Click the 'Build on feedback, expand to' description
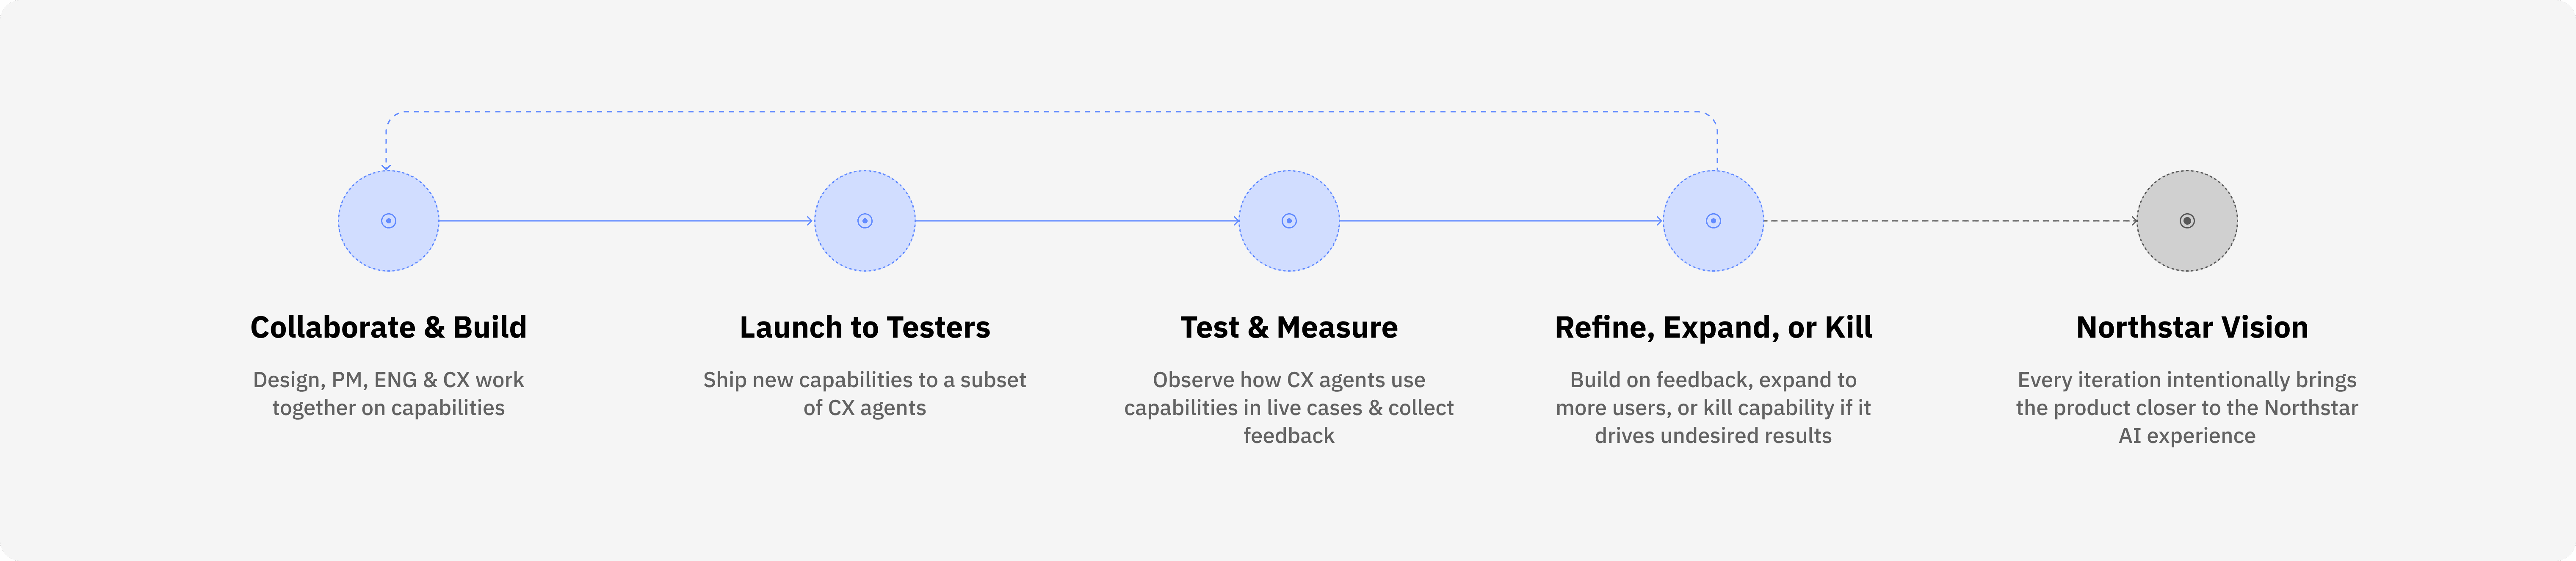2576x561 pixels. [1713, 407]
